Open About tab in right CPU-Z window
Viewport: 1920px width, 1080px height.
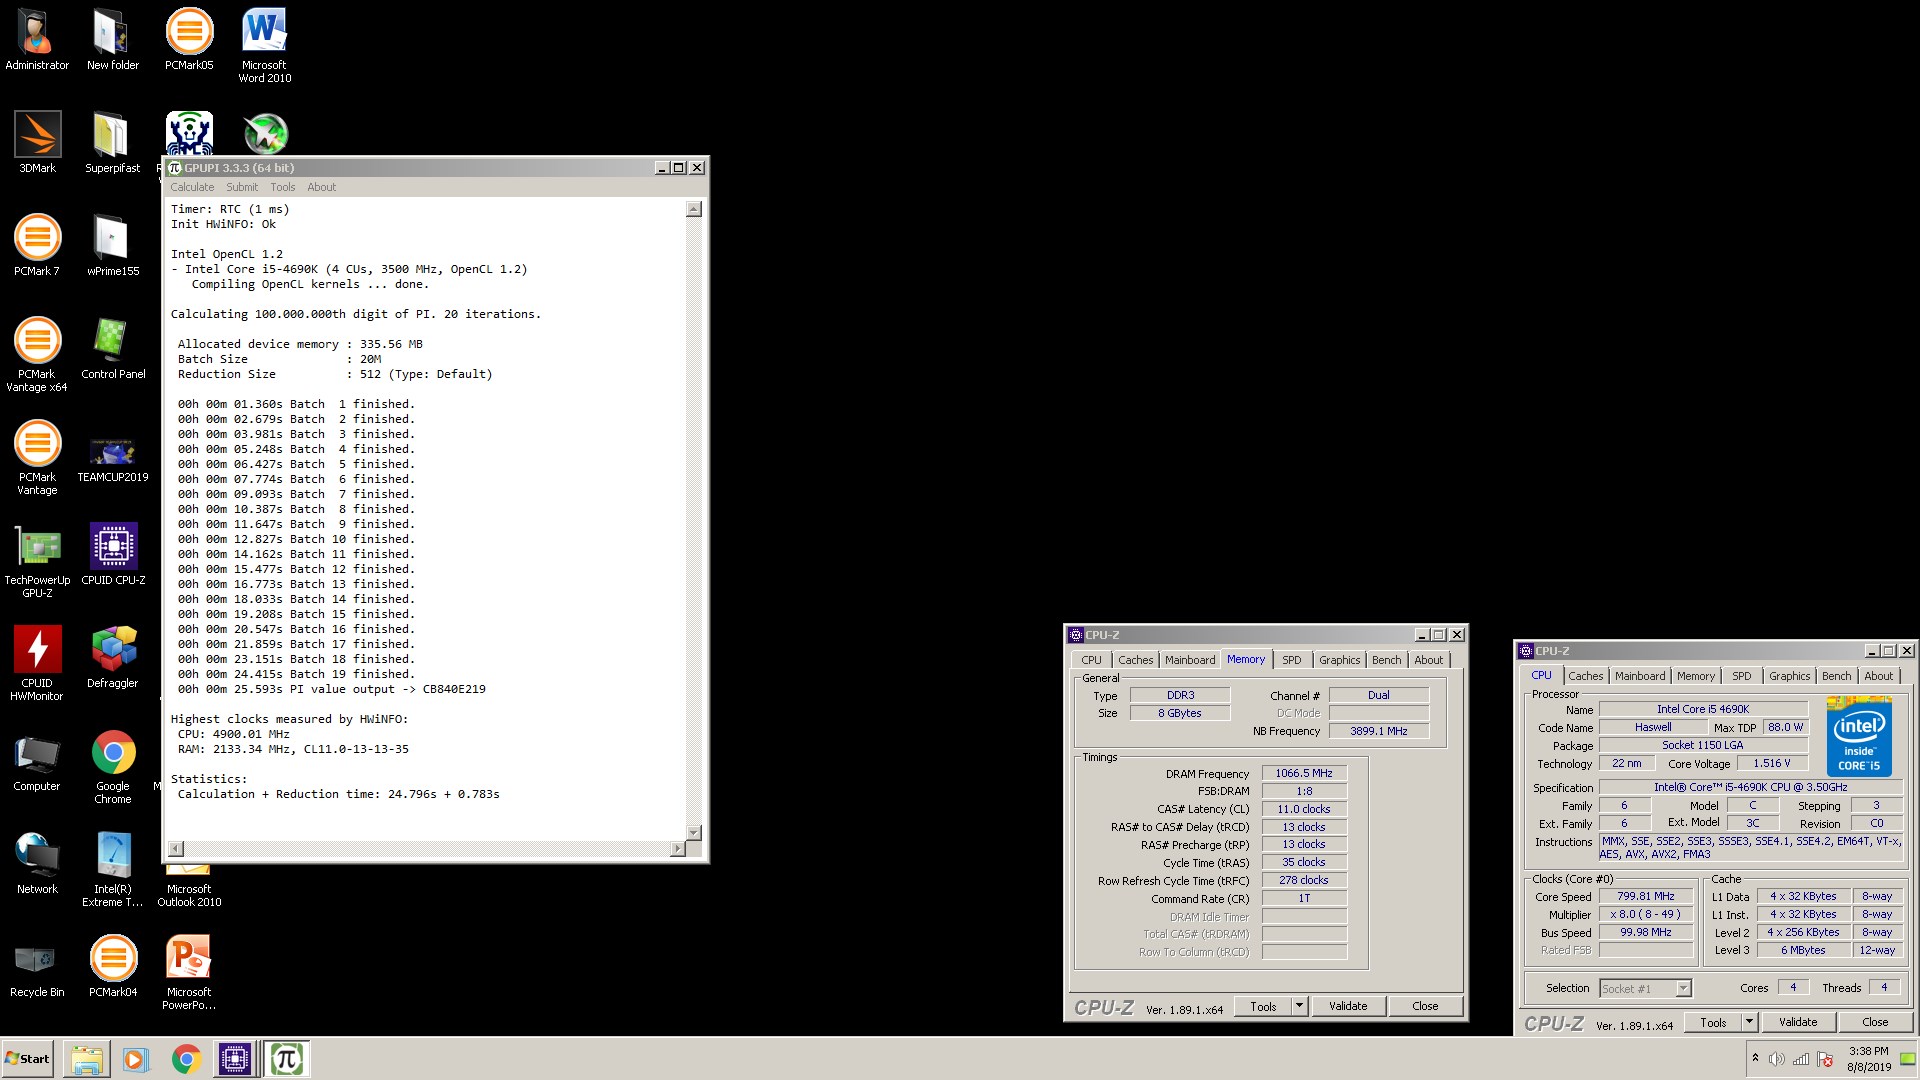(1878, 676)
